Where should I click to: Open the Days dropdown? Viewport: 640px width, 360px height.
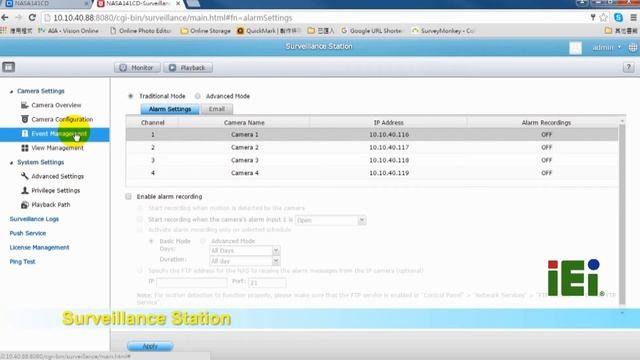[x=244, y=251]
